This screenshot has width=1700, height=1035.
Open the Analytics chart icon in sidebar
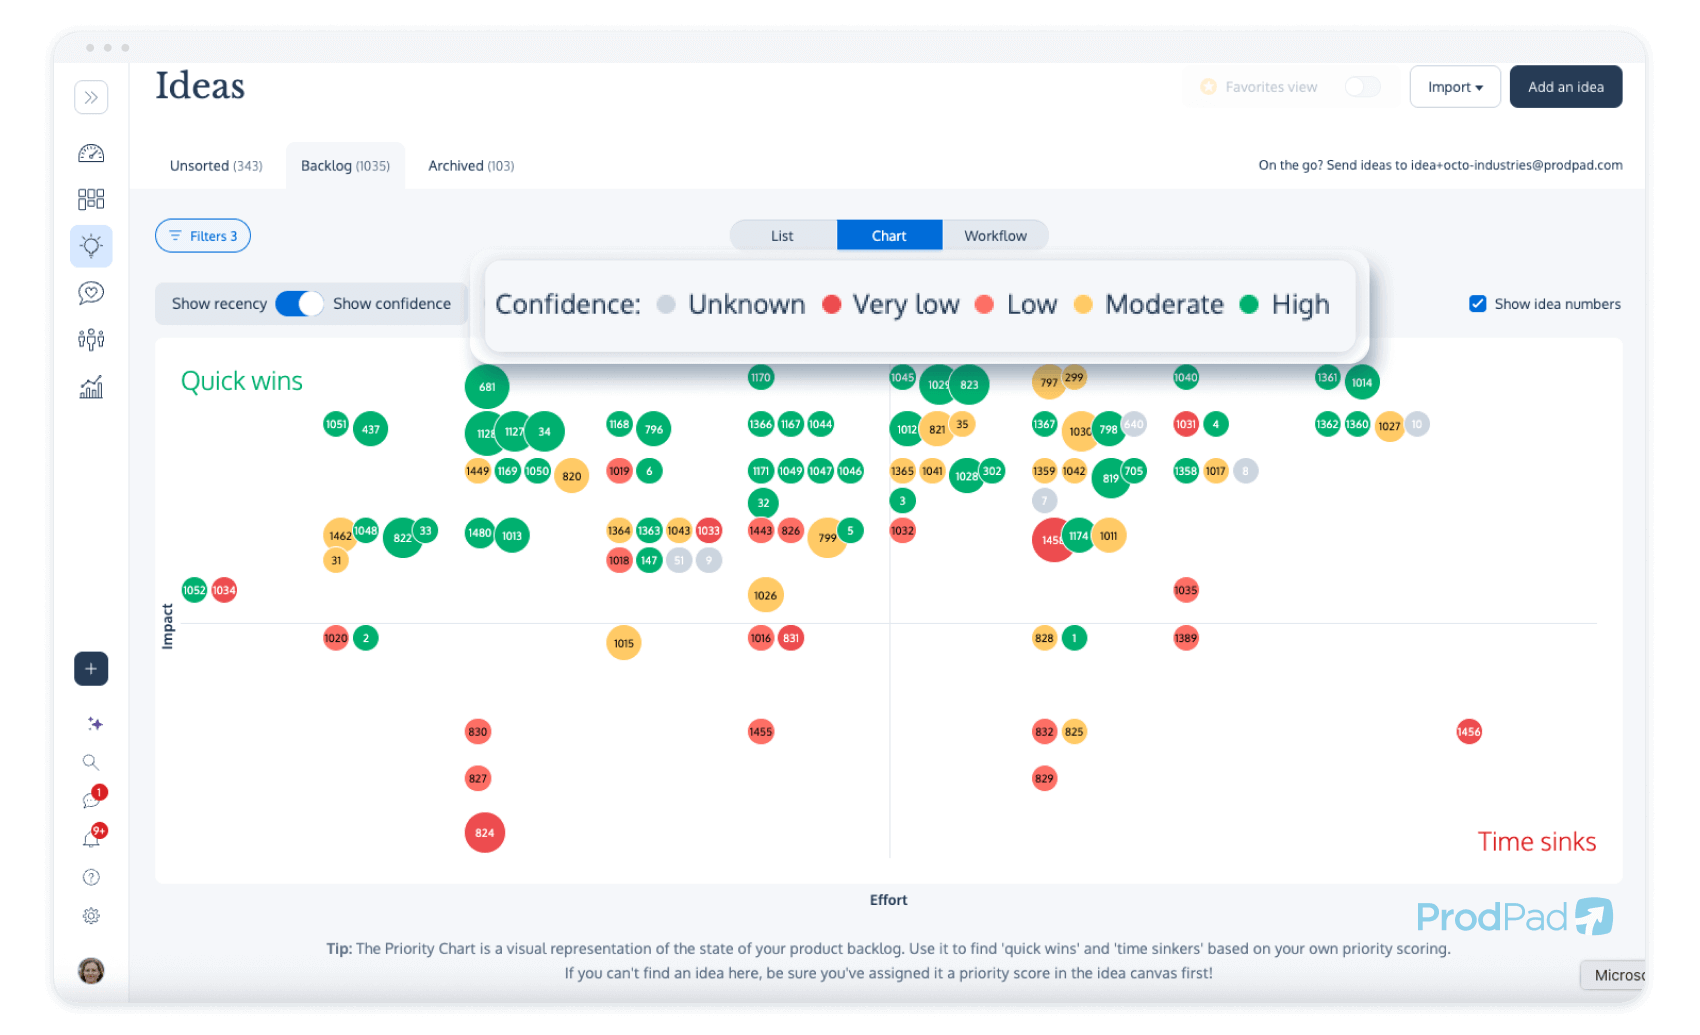[91, 387]
